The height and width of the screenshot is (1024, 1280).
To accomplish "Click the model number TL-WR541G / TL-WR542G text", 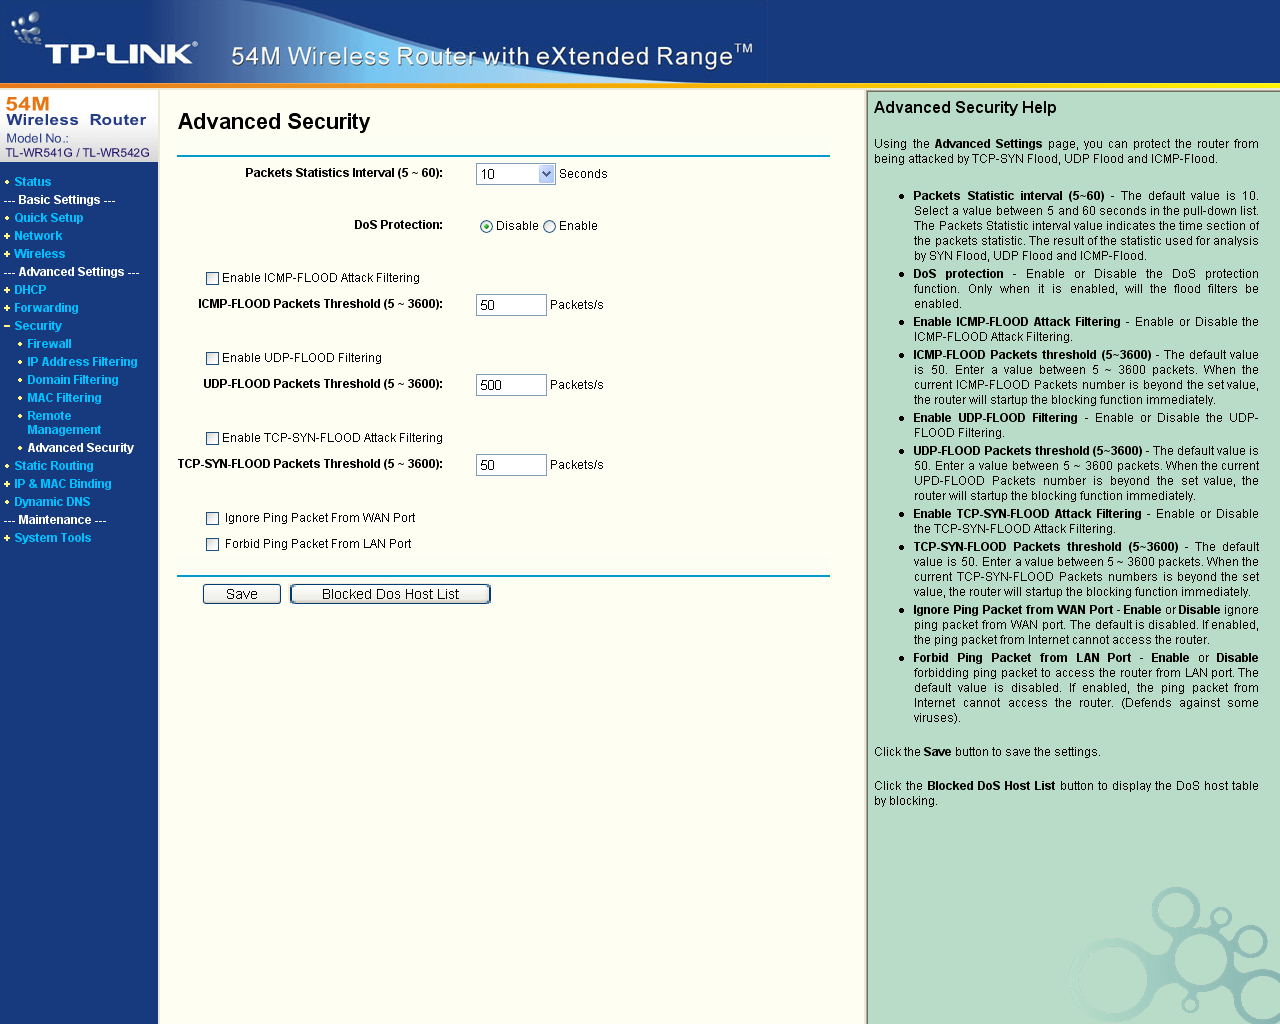I will coord(77,153).
